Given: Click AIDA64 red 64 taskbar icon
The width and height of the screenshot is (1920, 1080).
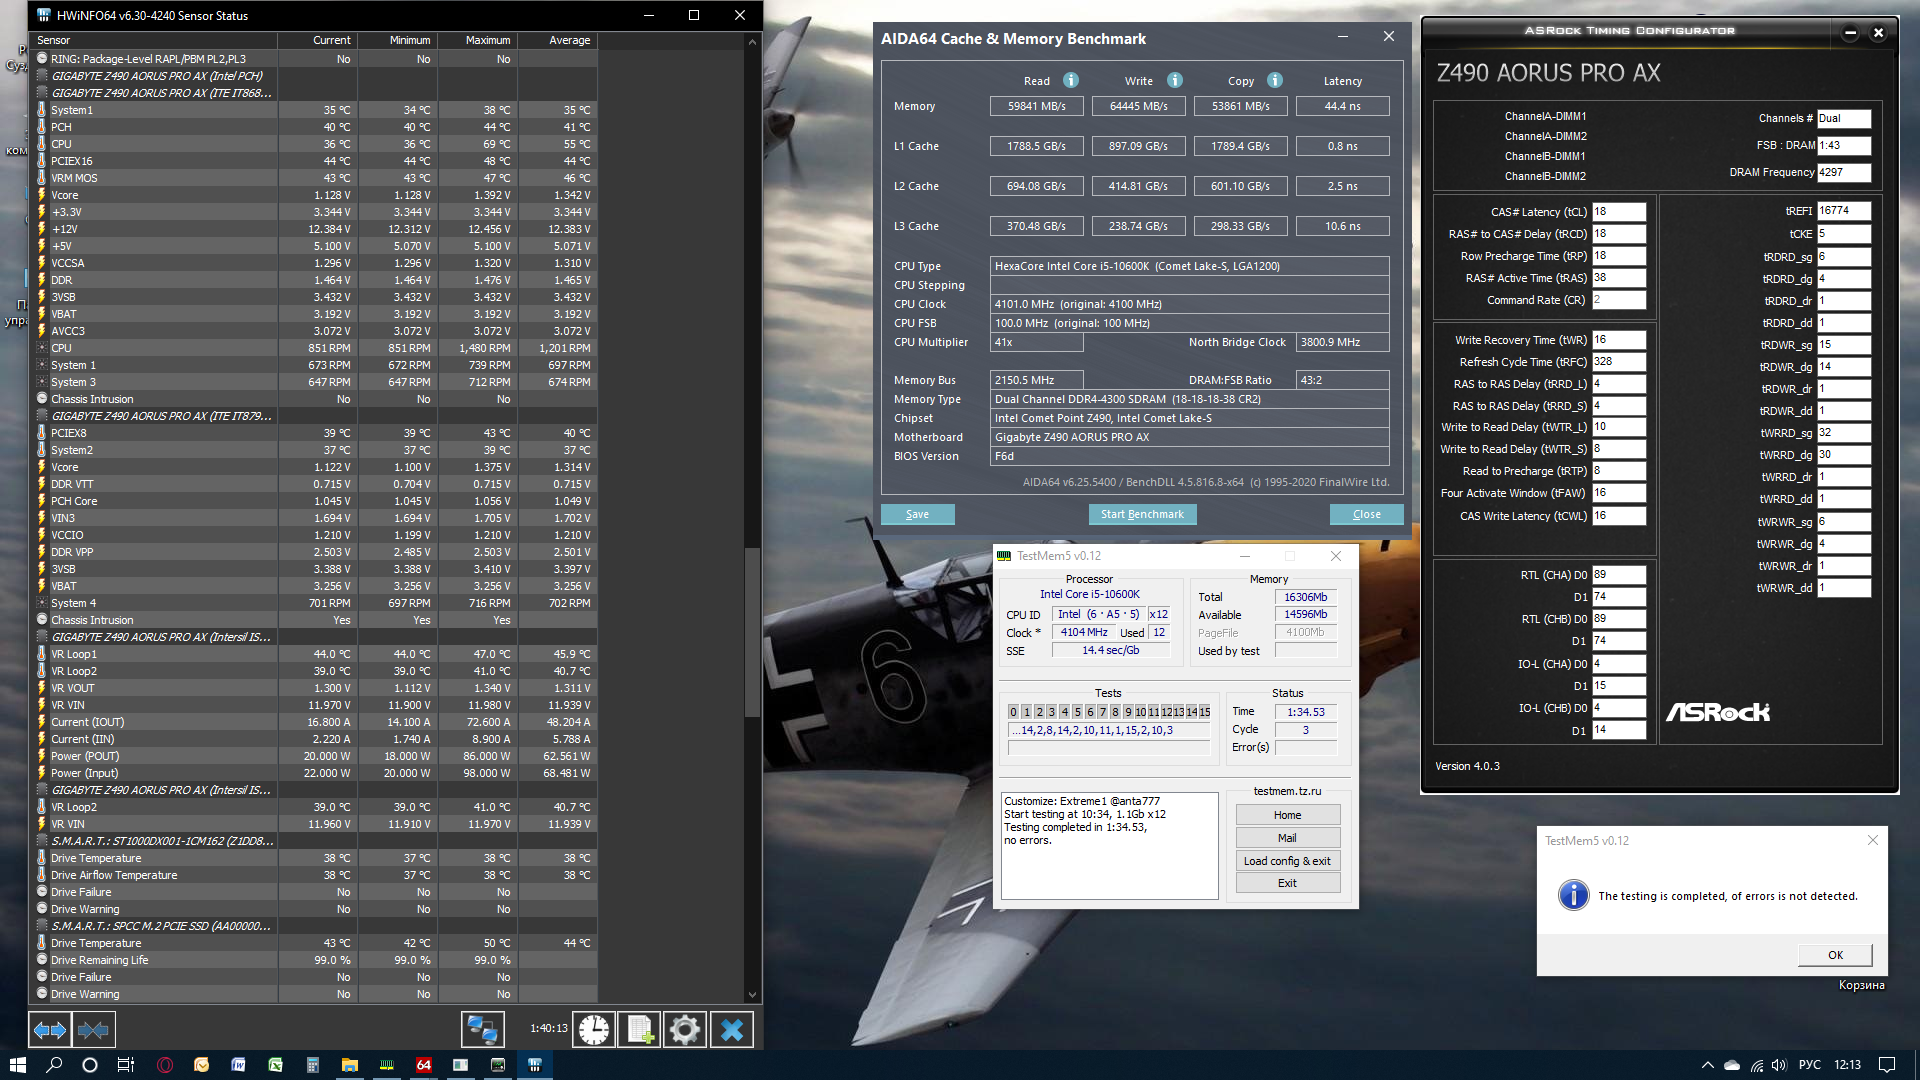Looking at the screenshot, I should pyautogui.click(x=423, y=1065).
